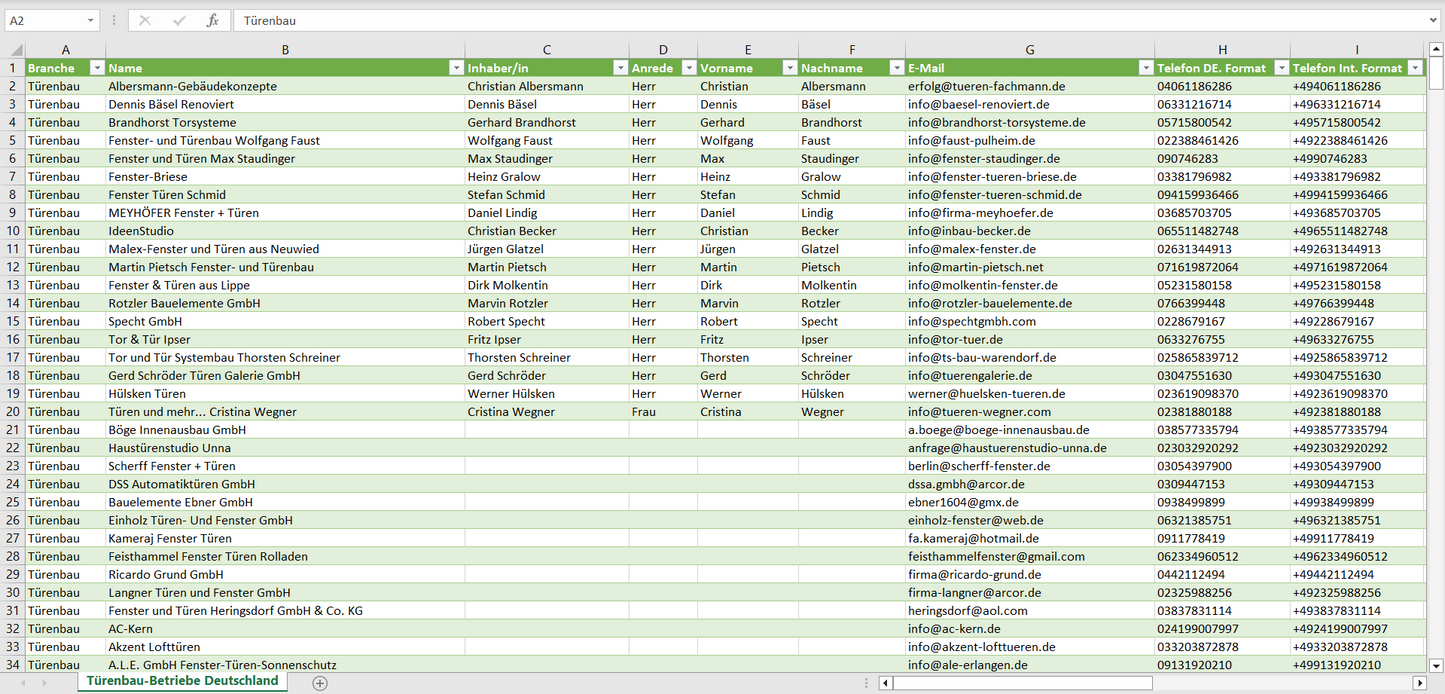This screenshot has width=1445, height=694.
Task: Click the horizontal scrollbar right arrow
Action: point(1419,683)
